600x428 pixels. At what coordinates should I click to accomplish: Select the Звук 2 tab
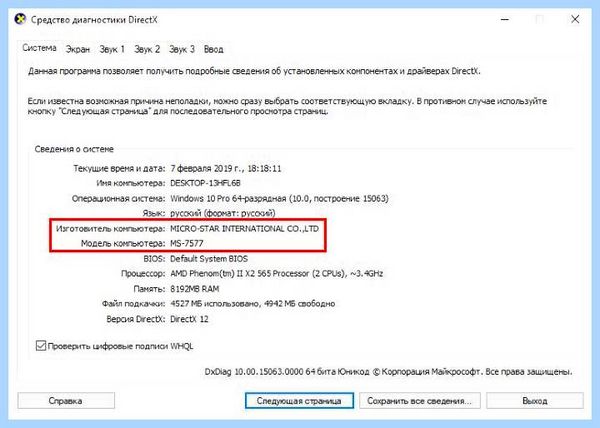147,49
